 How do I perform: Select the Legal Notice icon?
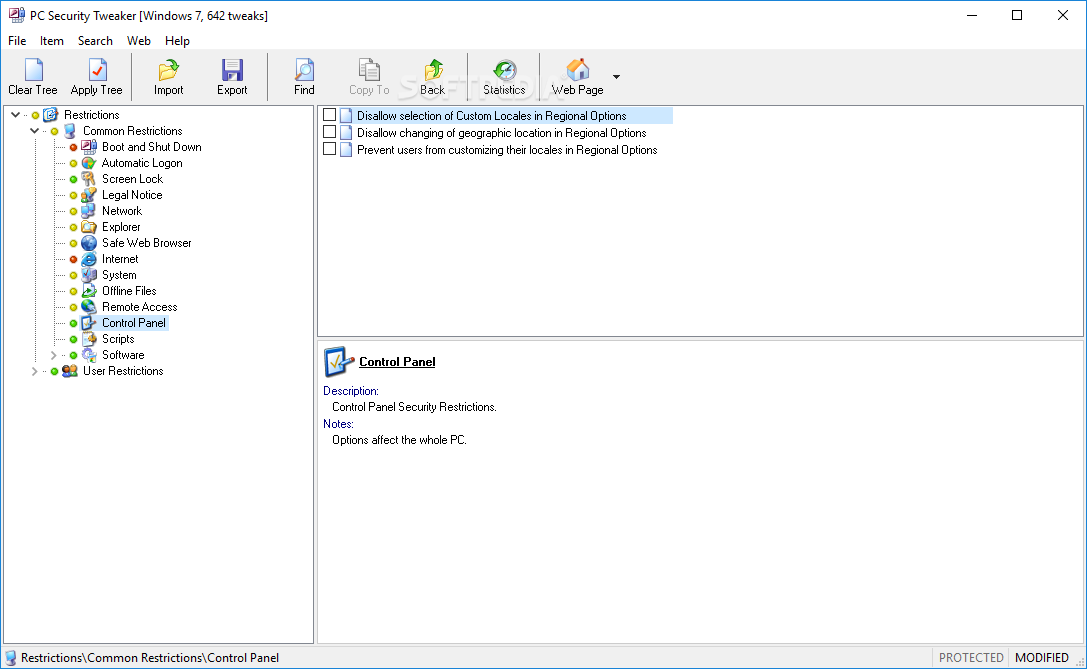tap(89, 195)
